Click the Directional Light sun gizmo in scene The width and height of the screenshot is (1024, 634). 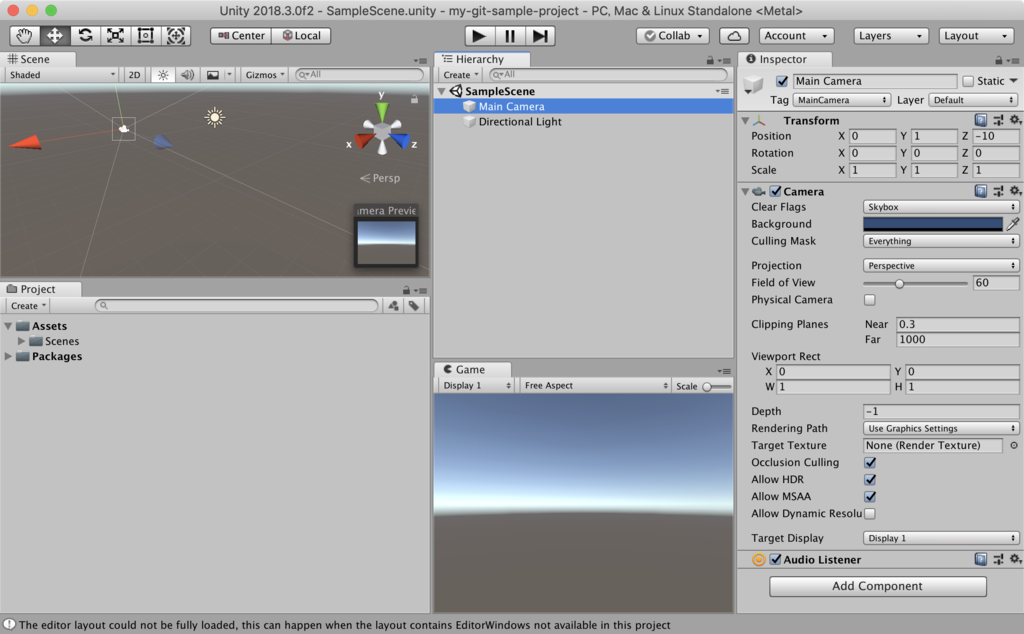[x=214, y=118]
